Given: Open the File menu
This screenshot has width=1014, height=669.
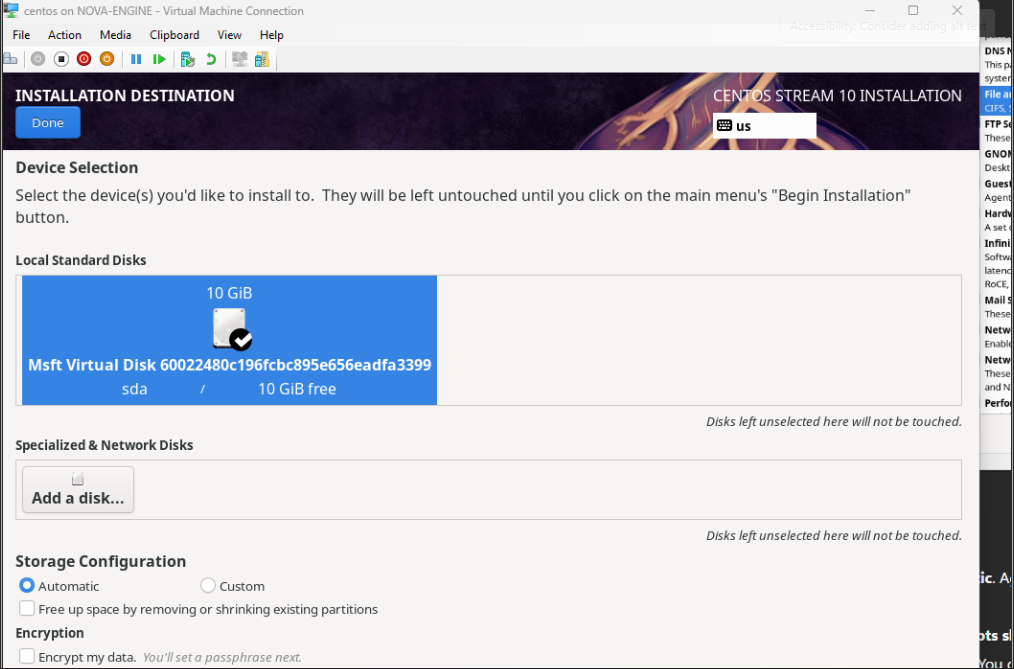Looking at the screenshot, I should [21, 35].
